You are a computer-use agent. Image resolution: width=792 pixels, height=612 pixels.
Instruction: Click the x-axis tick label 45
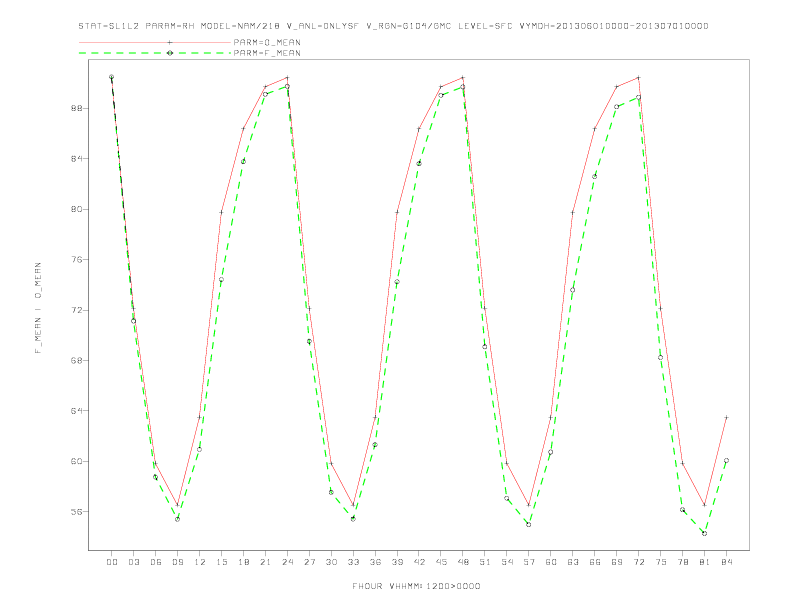point(441,562)
